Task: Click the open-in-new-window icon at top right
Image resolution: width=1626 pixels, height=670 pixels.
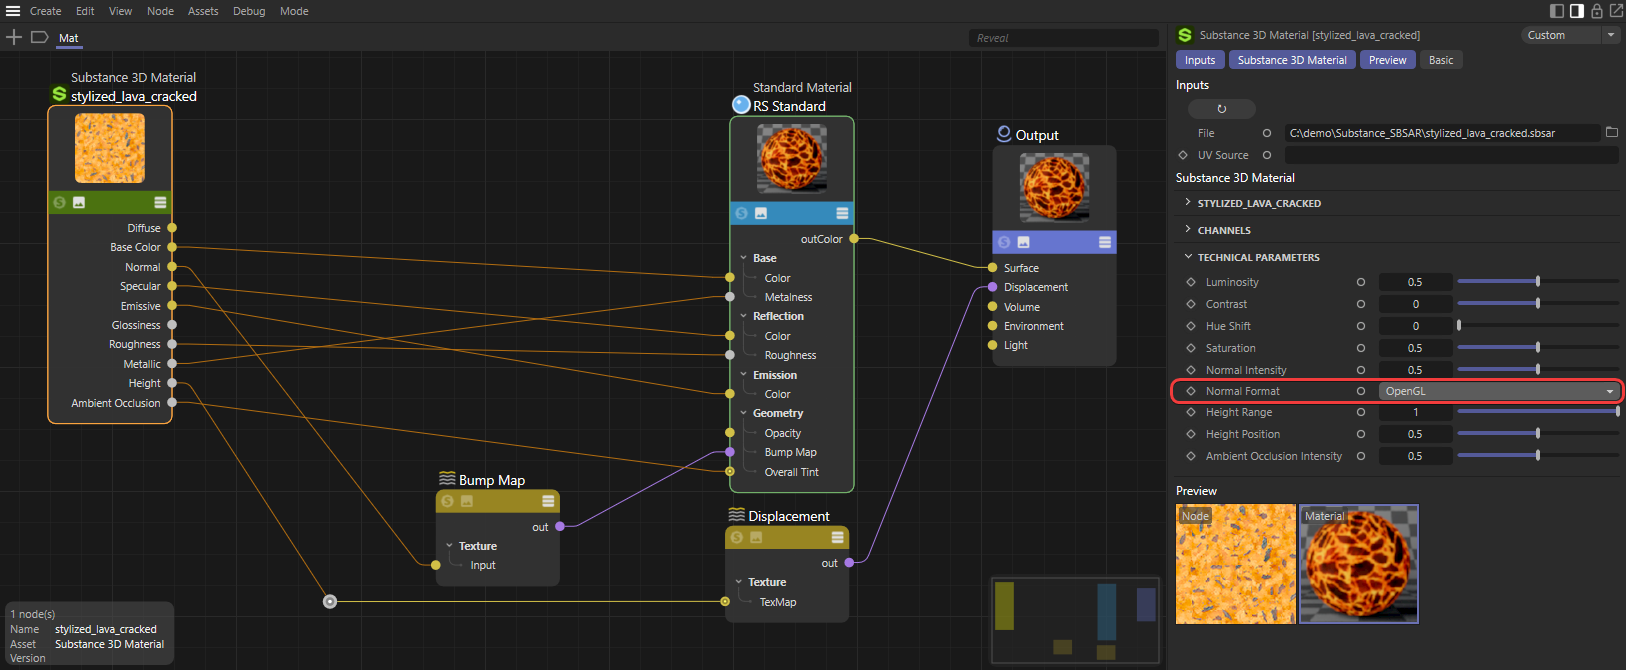Action: pos(1616,11)
